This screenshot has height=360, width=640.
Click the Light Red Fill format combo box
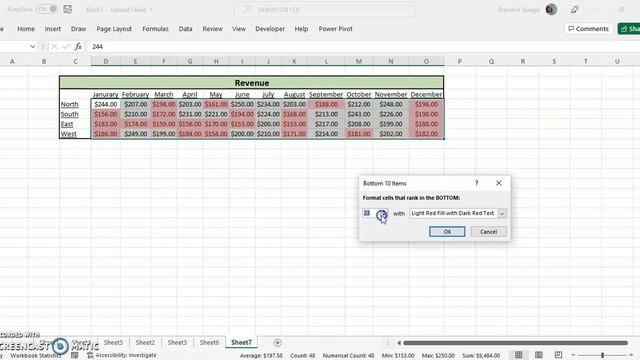click(x=458, y=213)
